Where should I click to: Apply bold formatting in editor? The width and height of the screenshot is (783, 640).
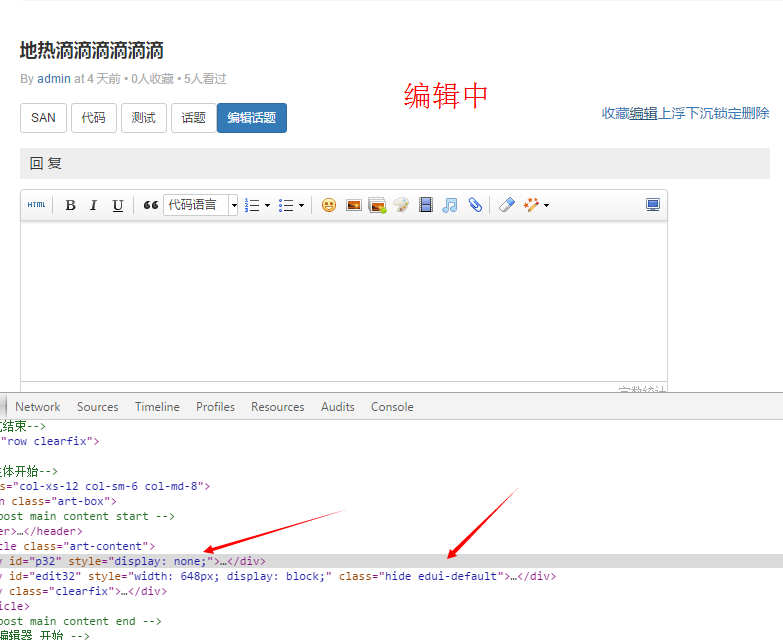[x=70, y=205]
